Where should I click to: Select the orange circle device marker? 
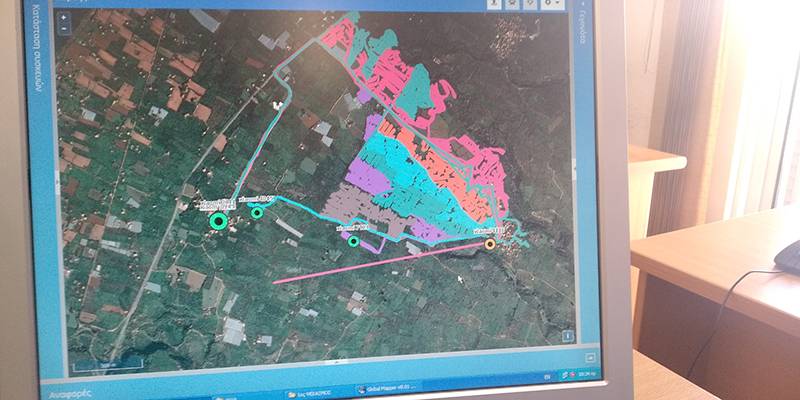(490, 243)
